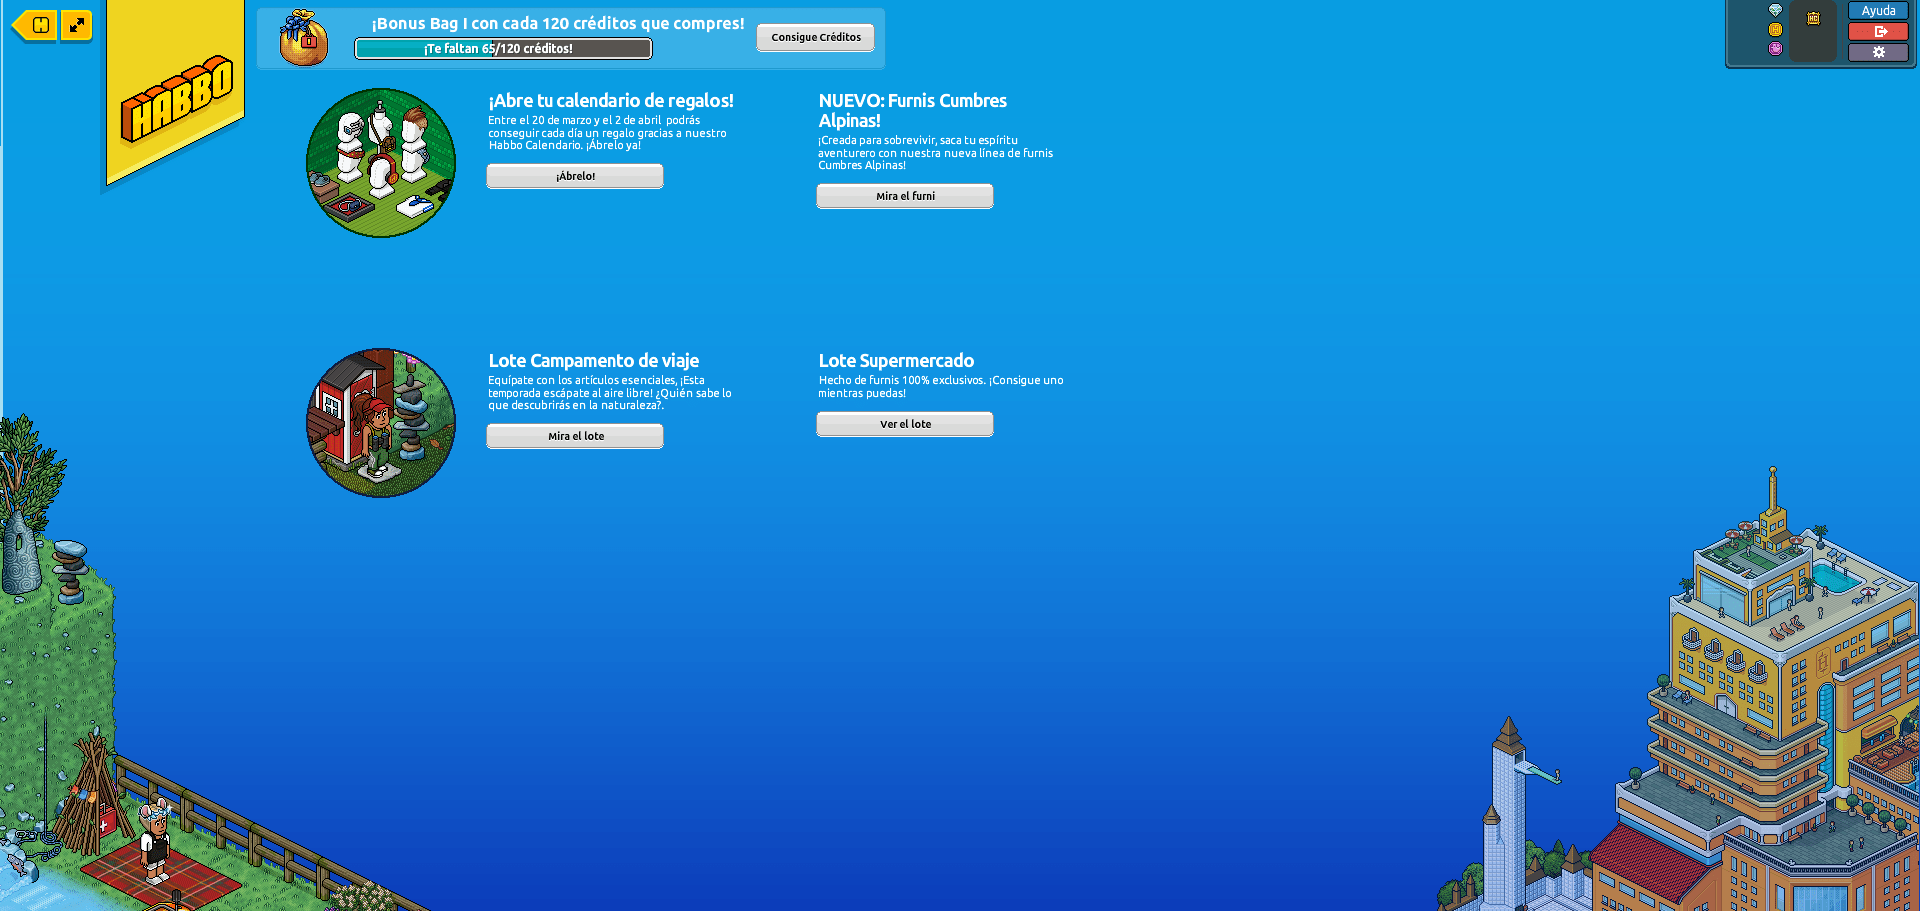This screenshot has width=1920, height=911.
Task: Open the Ayuda help button
Action: (1878, 11)
